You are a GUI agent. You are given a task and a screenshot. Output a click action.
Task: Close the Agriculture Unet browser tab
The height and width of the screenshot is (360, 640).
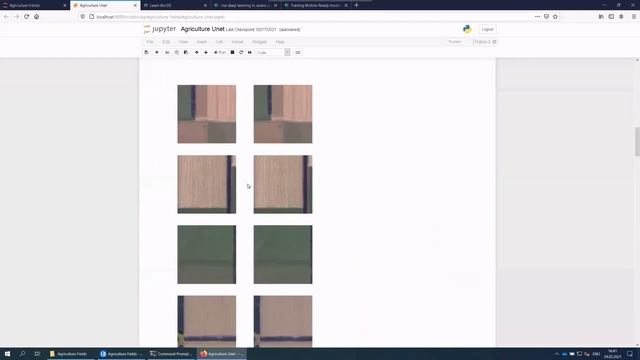pyautogui.click(x=135, y=5)
